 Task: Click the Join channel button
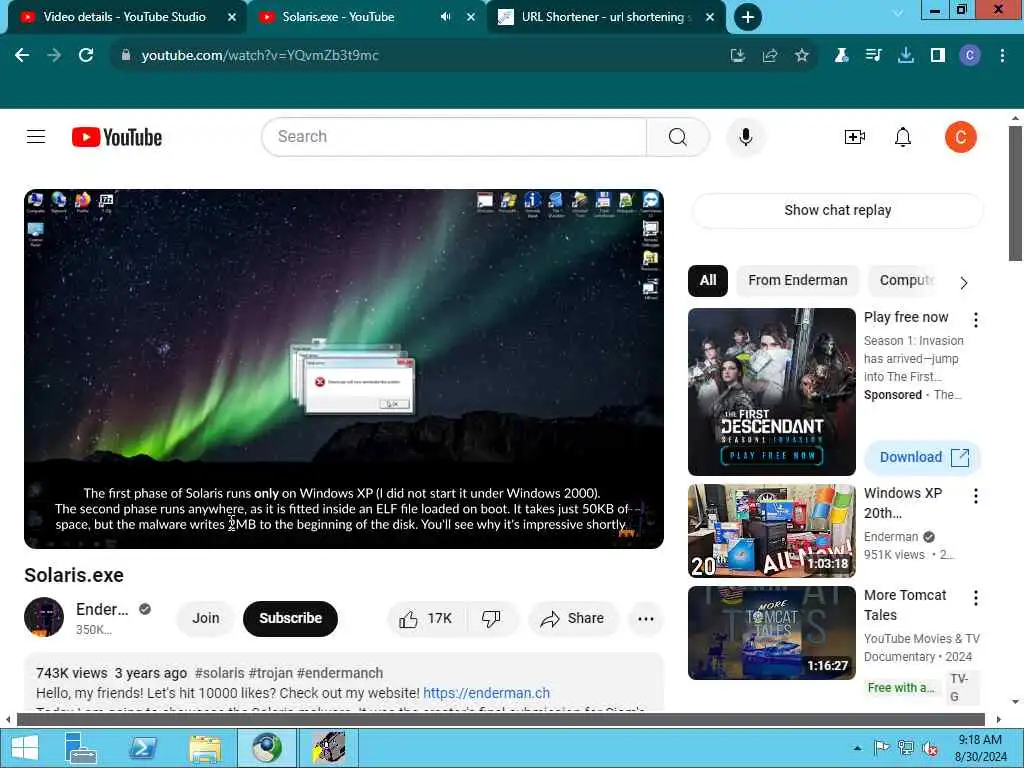206,618
